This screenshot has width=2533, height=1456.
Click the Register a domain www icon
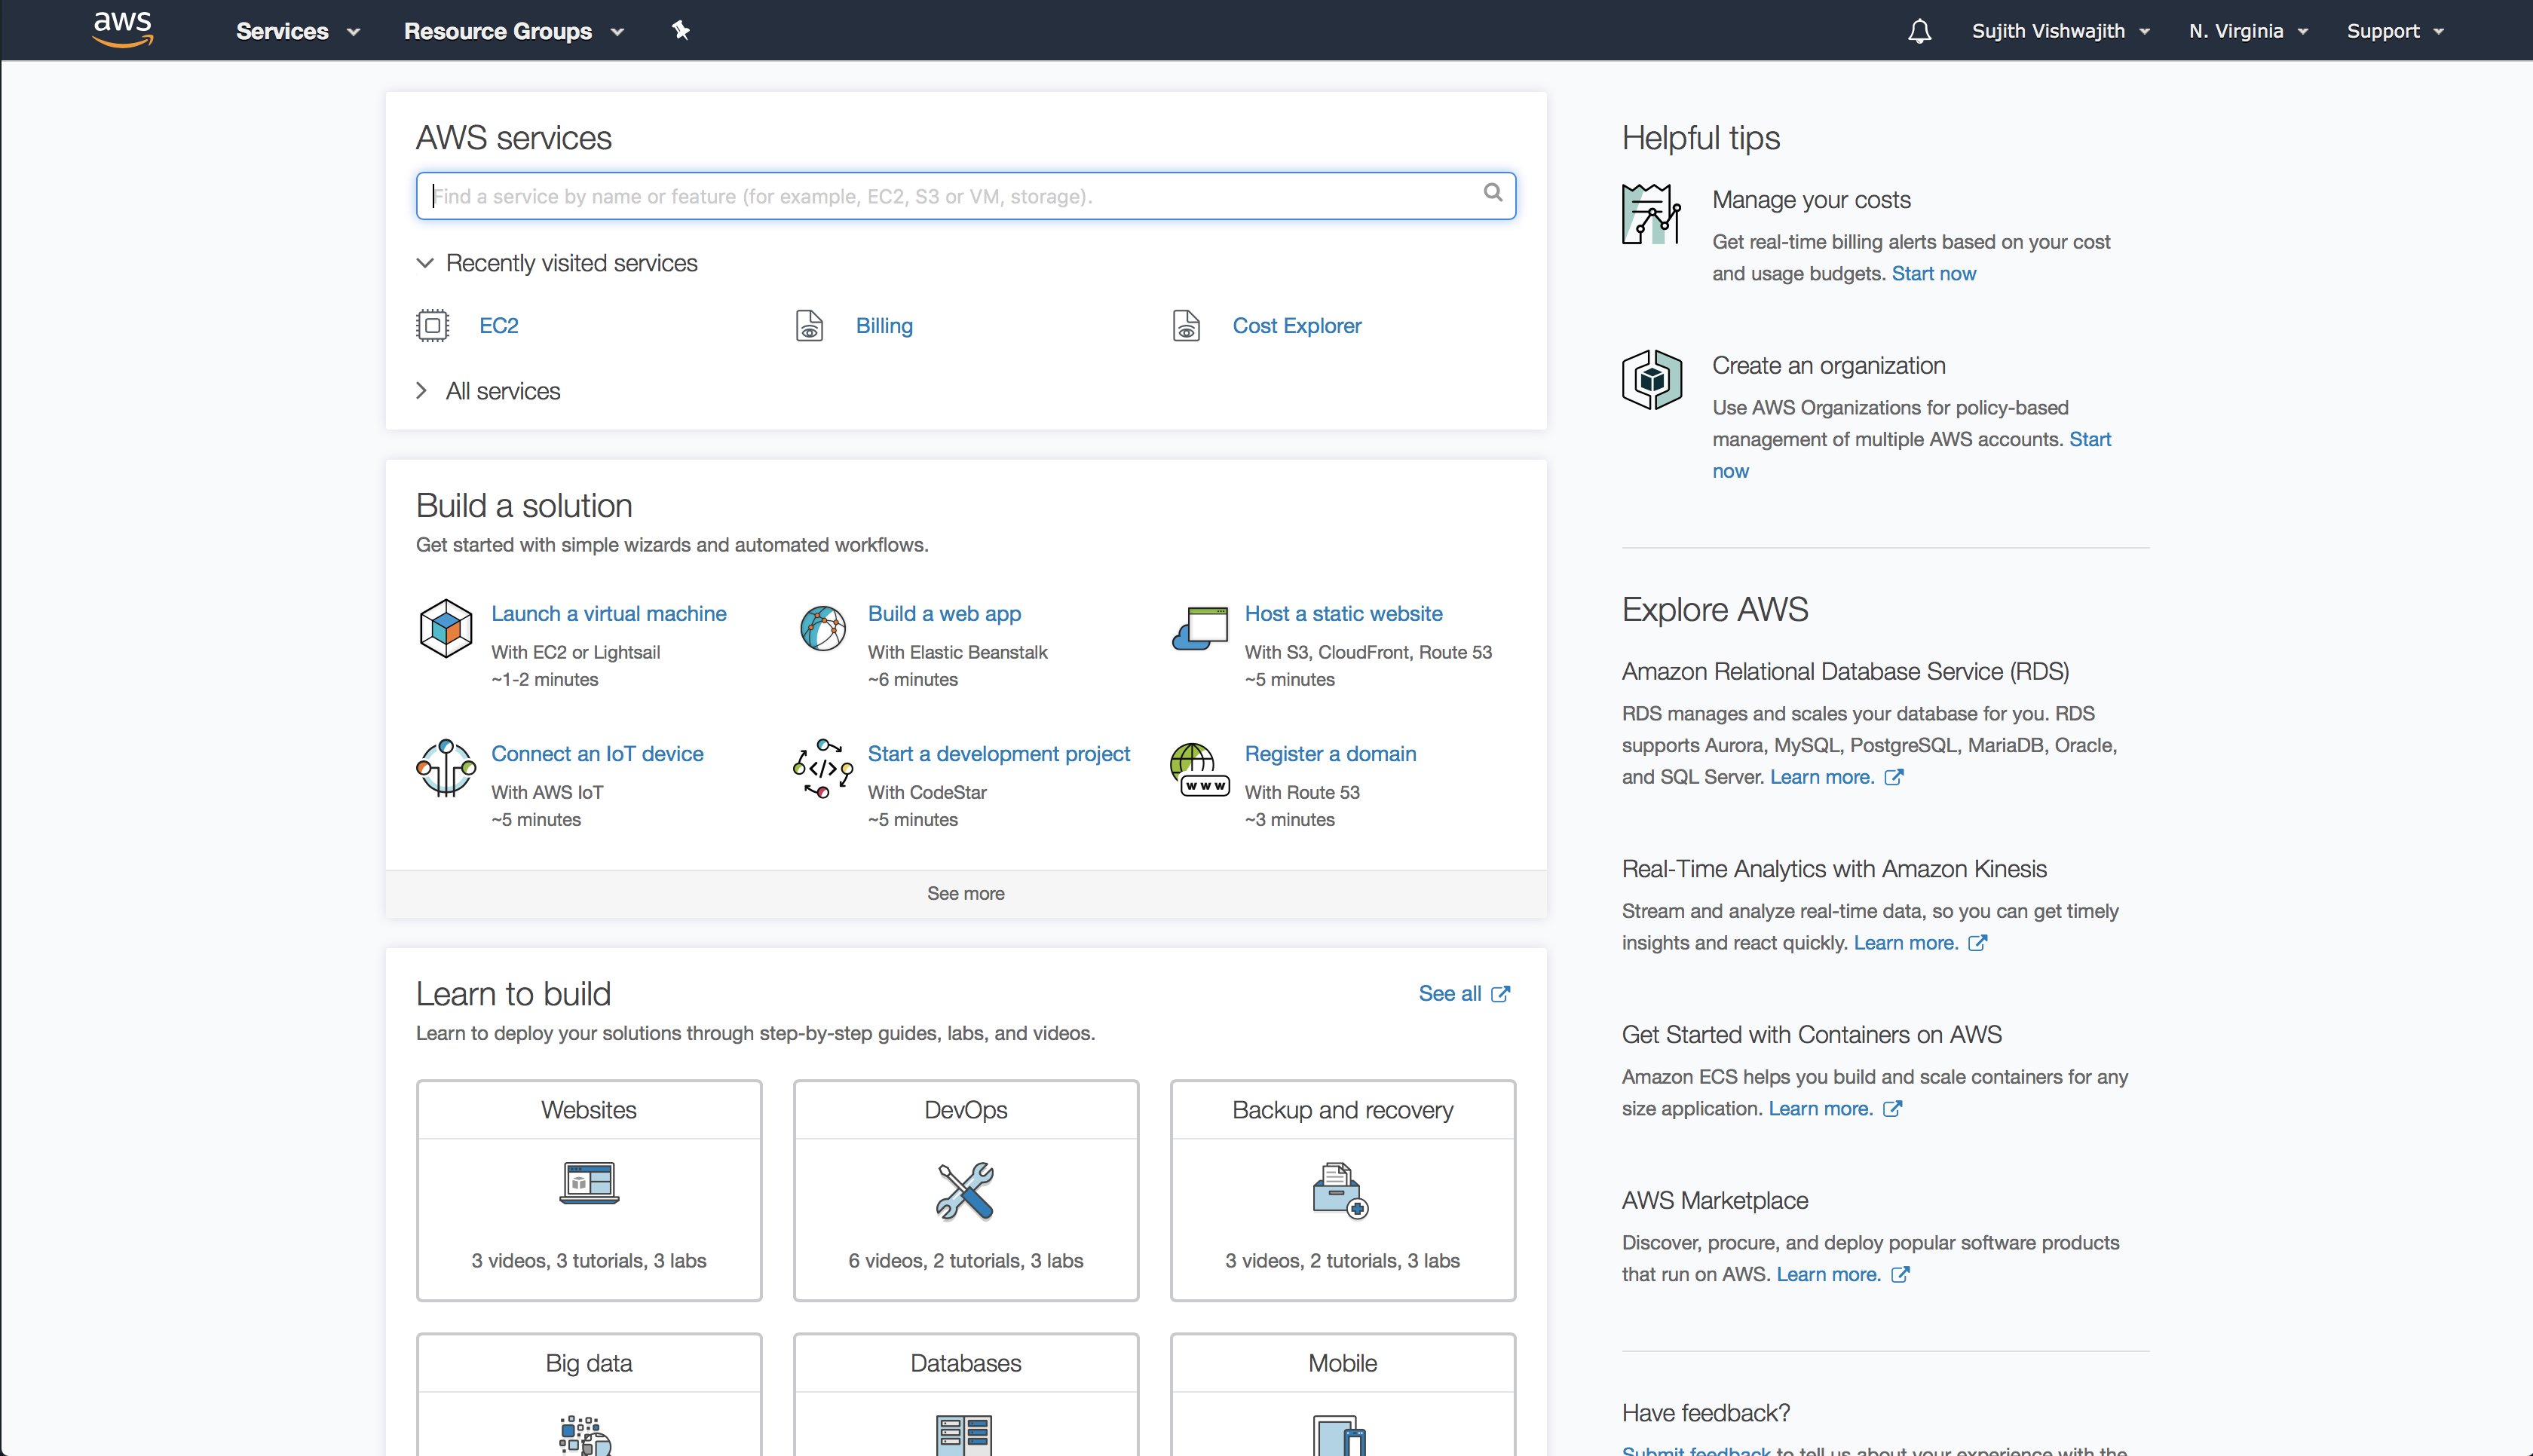tap(1198, 769)
